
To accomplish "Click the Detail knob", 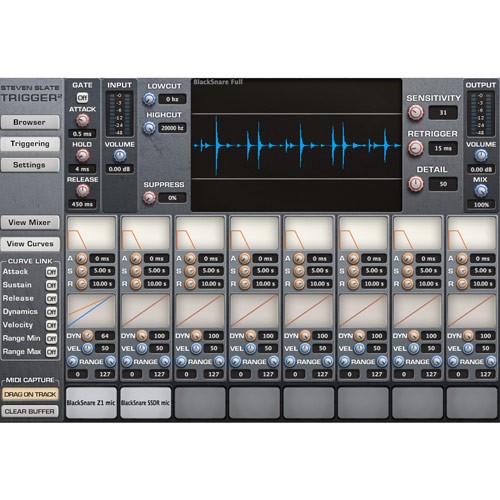I will point(416,184).
